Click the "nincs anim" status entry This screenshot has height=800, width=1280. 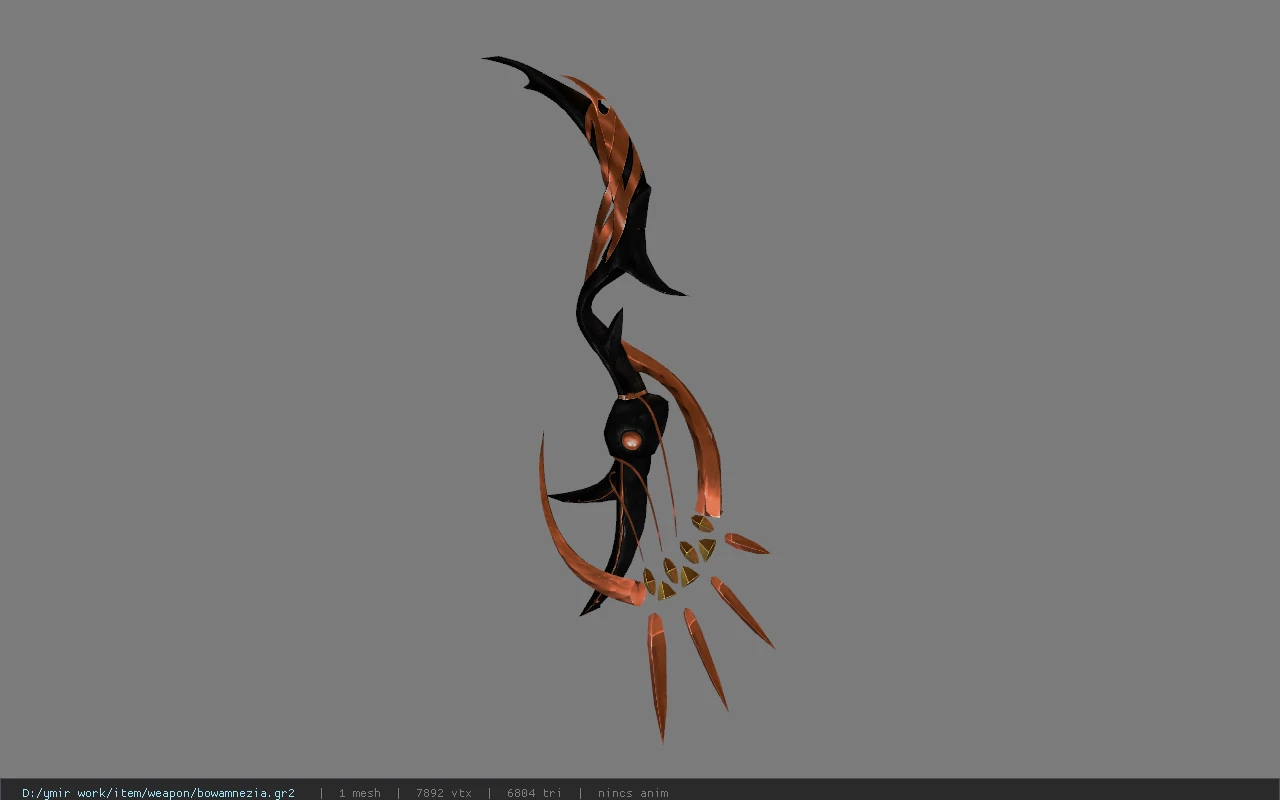point(633,793)
